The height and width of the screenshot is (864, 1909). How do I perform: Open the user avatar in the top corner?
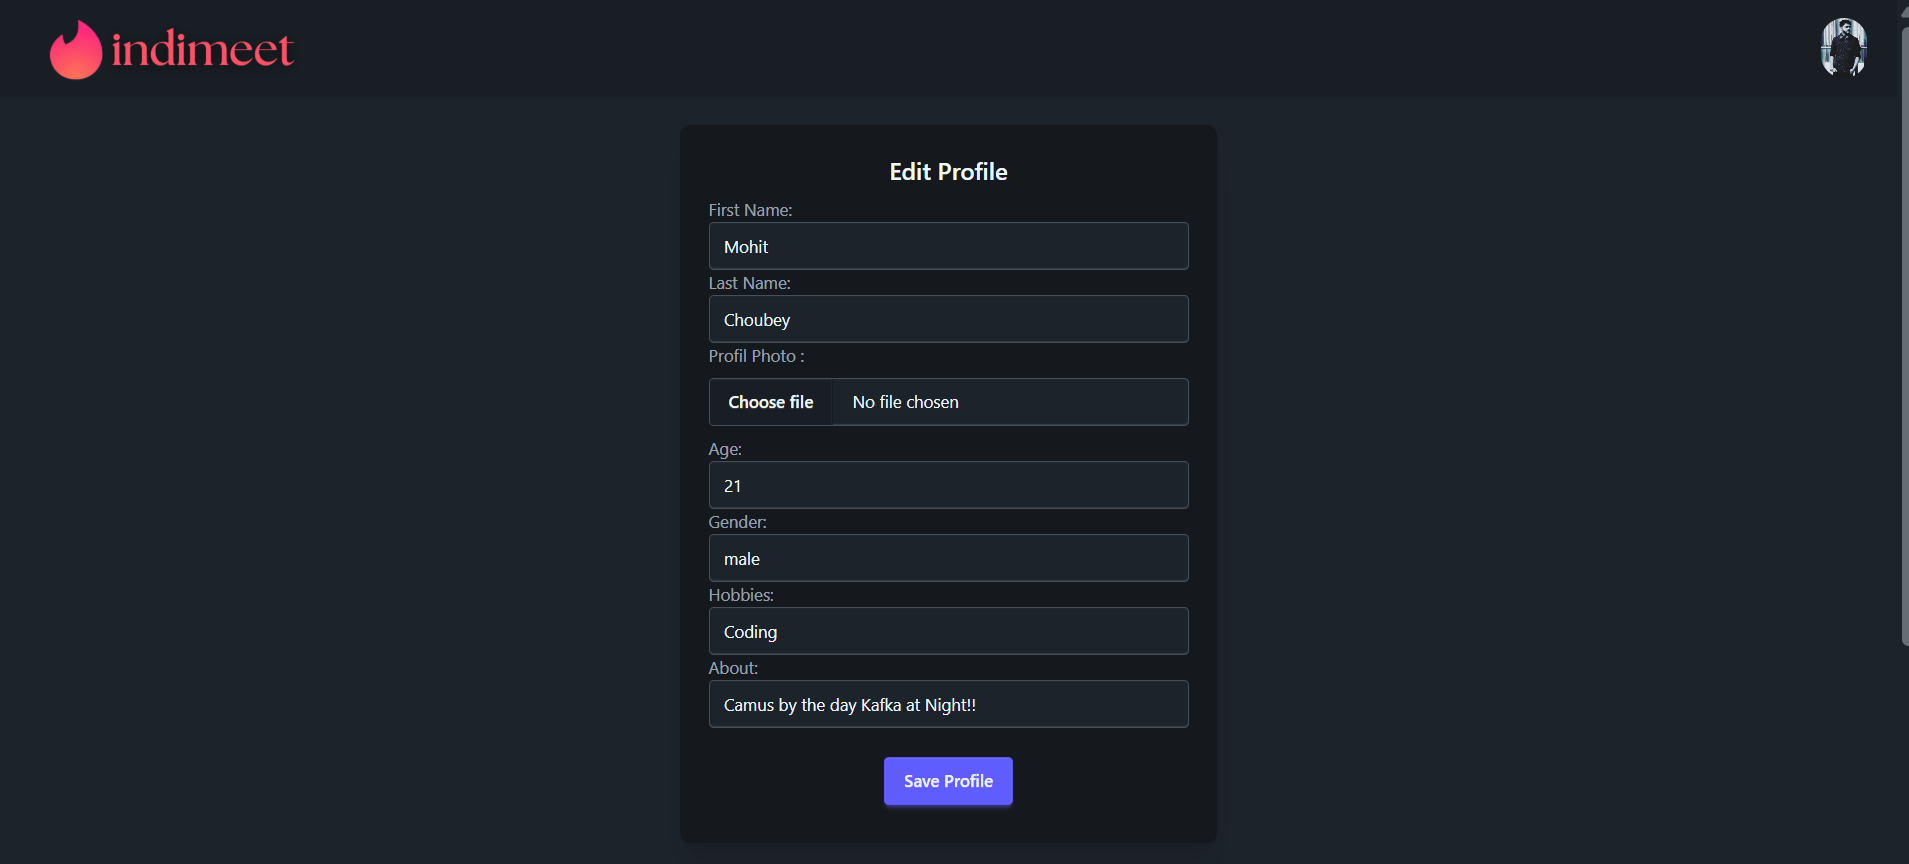1843,47
